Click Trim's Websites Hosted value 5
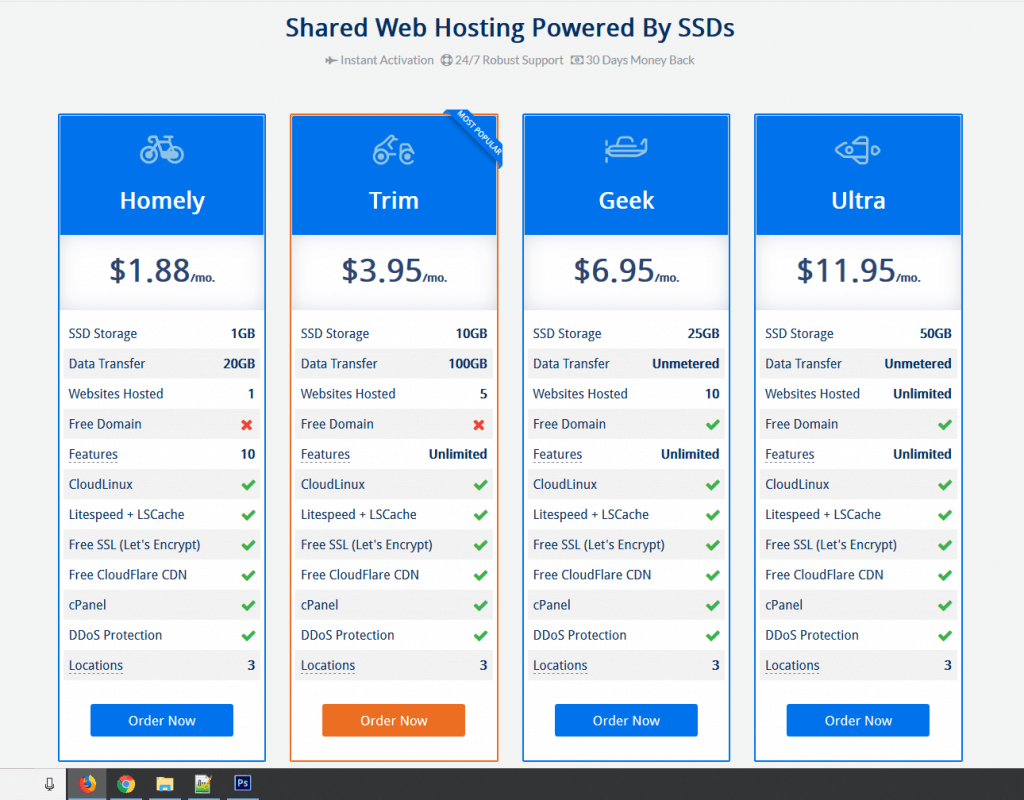 [483, 394]
